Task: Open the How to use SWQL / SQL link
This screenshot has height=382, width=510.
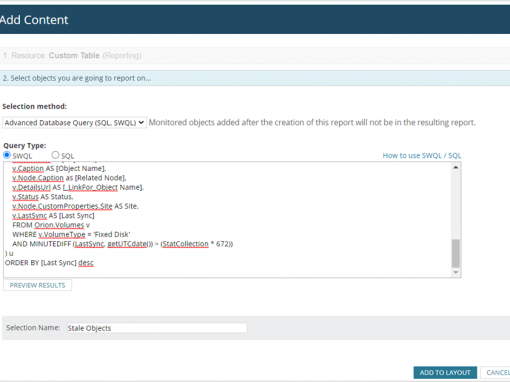Action: (x=422, y=155)
